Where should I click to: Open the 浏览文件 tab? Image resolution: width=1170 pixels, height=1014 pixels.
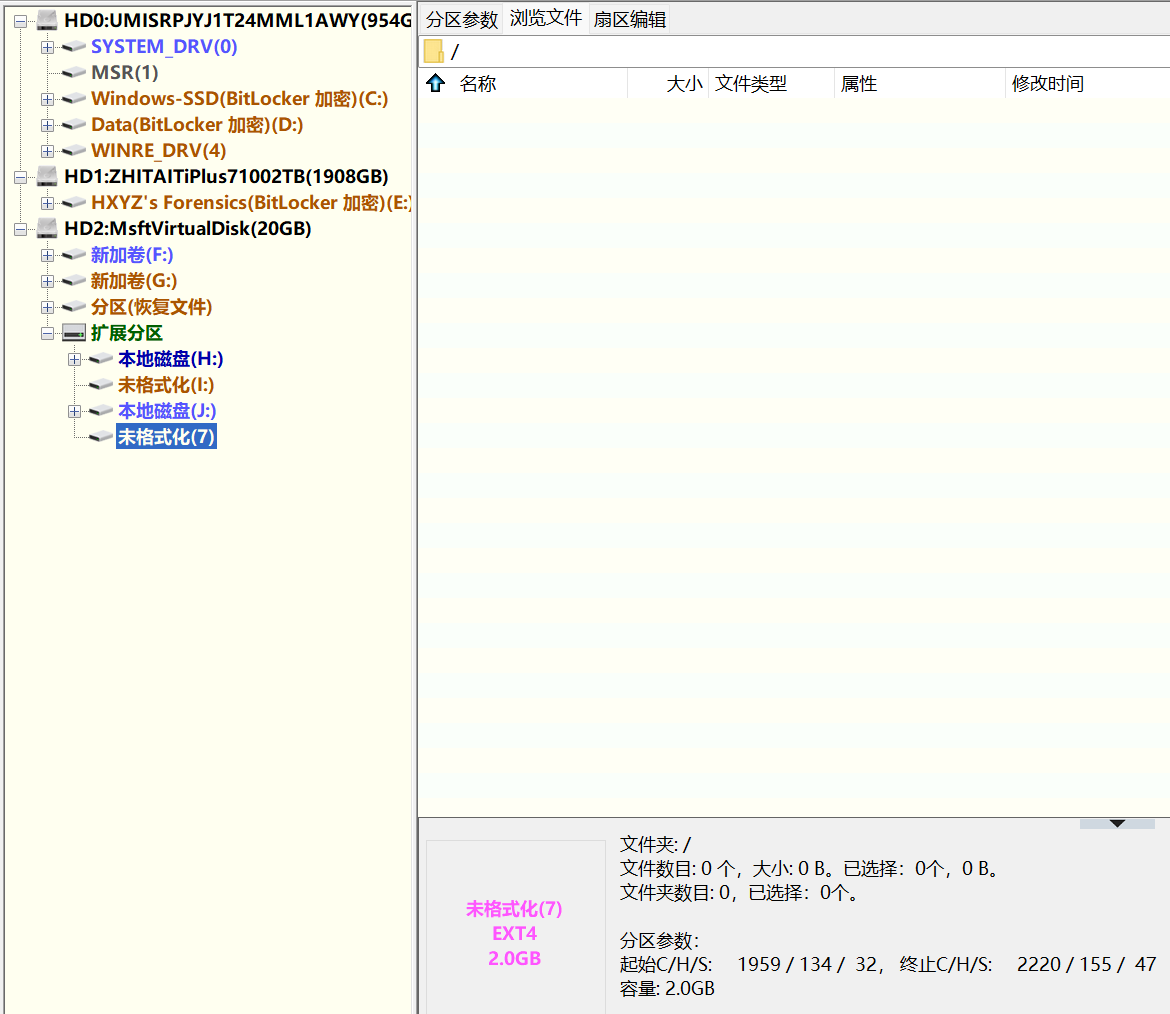coord(546,19)
